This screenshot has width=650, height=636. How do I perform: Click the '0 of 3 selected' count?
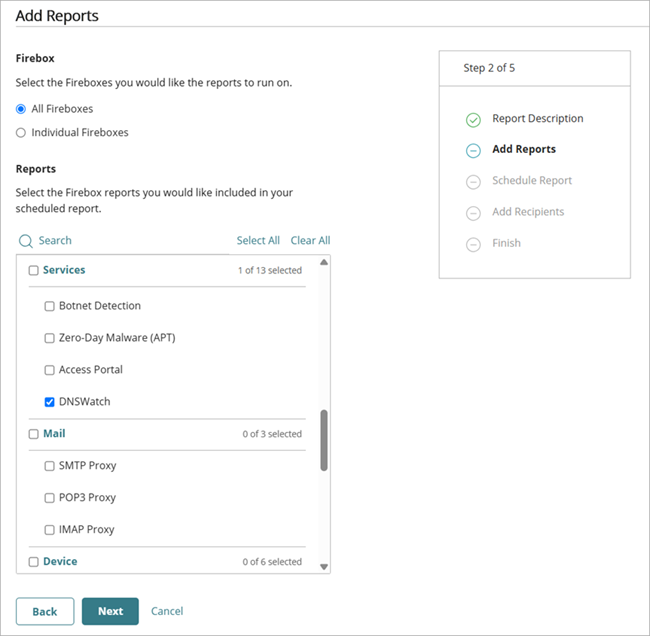(272, 434)
